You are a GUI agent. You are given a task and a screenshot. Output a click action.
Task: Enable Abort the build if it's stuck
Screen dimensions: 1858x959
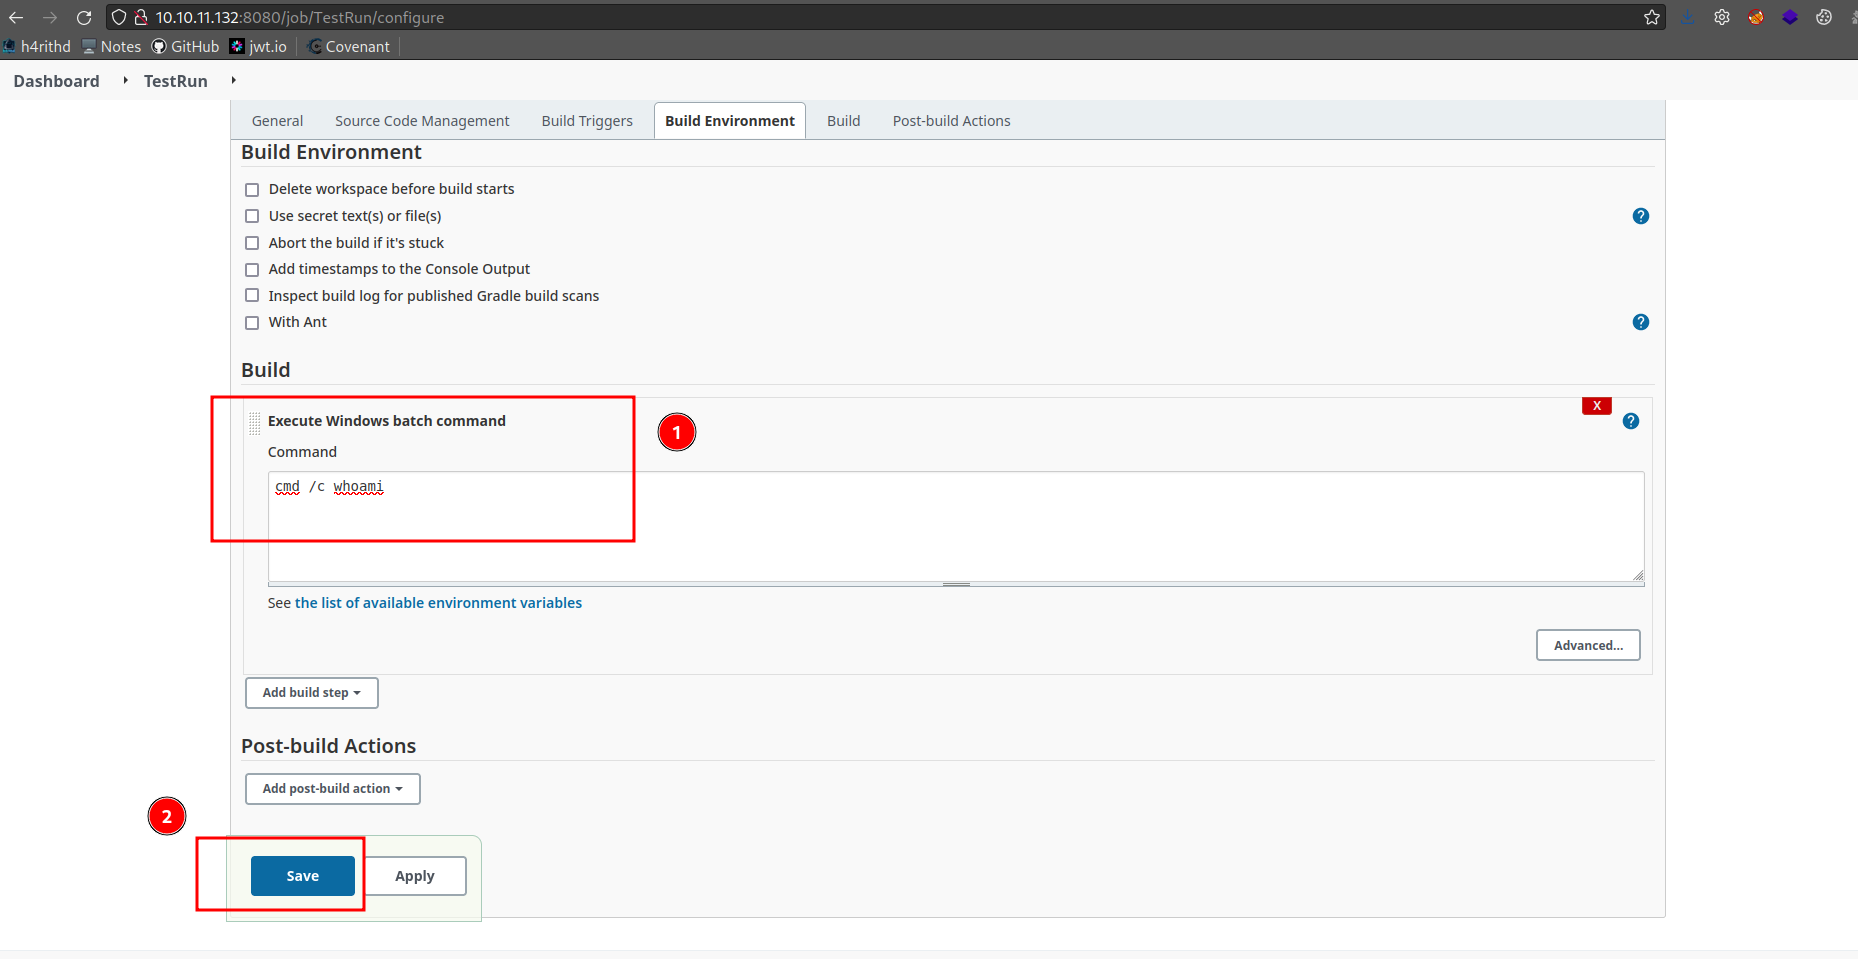(x=252, y=243)
